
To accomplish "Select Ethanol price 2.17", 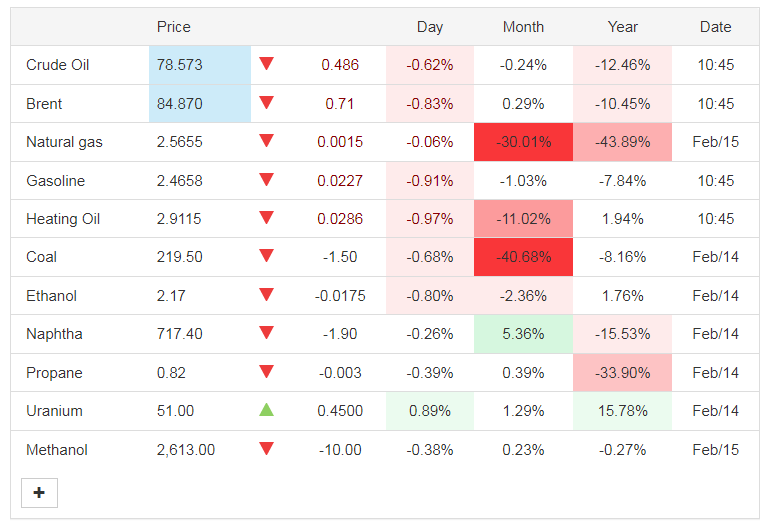I will tap(171, 296).
